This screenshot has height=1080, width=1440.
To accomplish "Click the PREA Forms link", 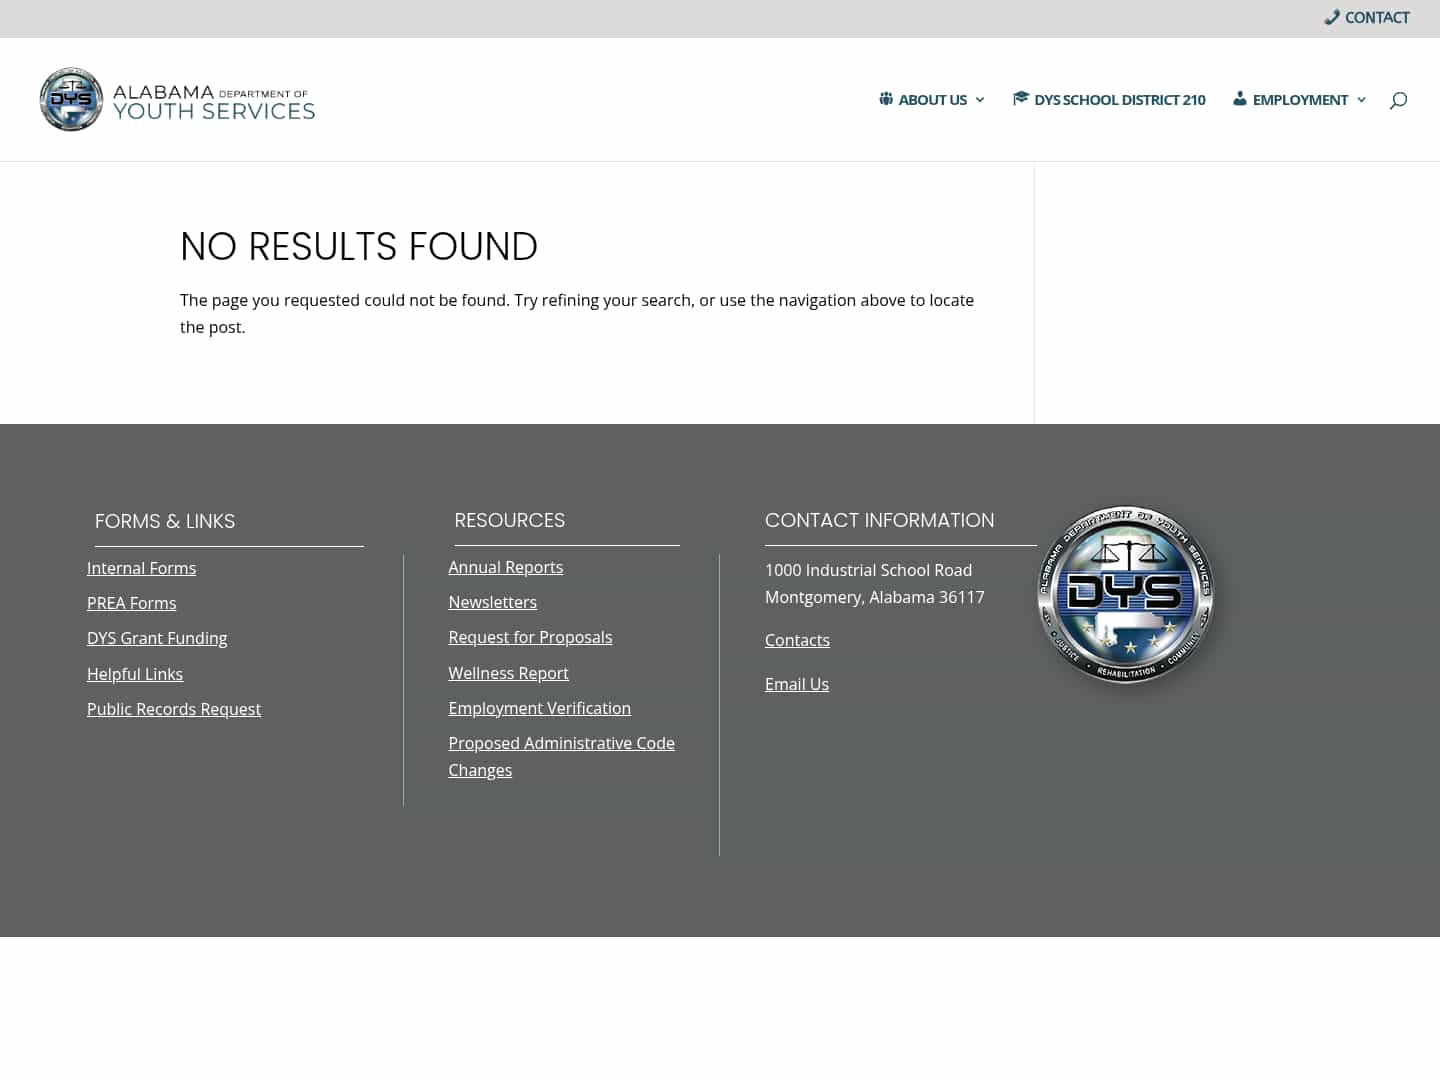I will [x=131, y=603].
